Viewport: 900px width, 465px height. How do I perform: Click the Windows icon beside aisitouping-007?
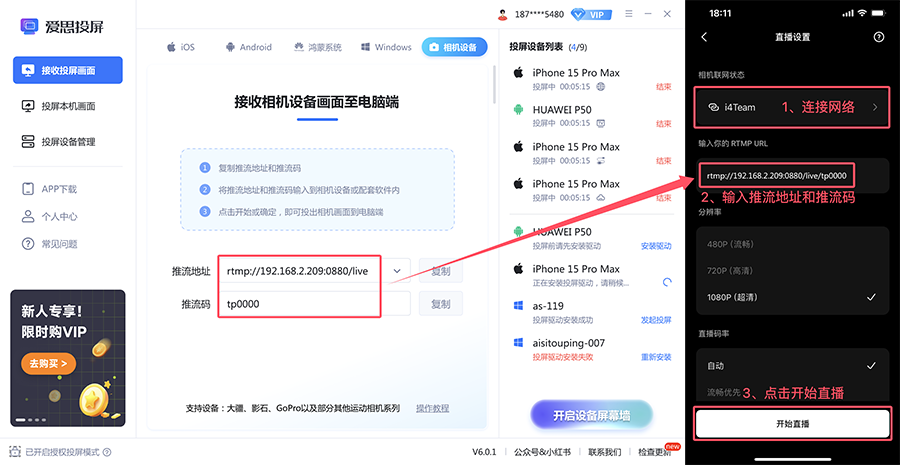point(518,343)
